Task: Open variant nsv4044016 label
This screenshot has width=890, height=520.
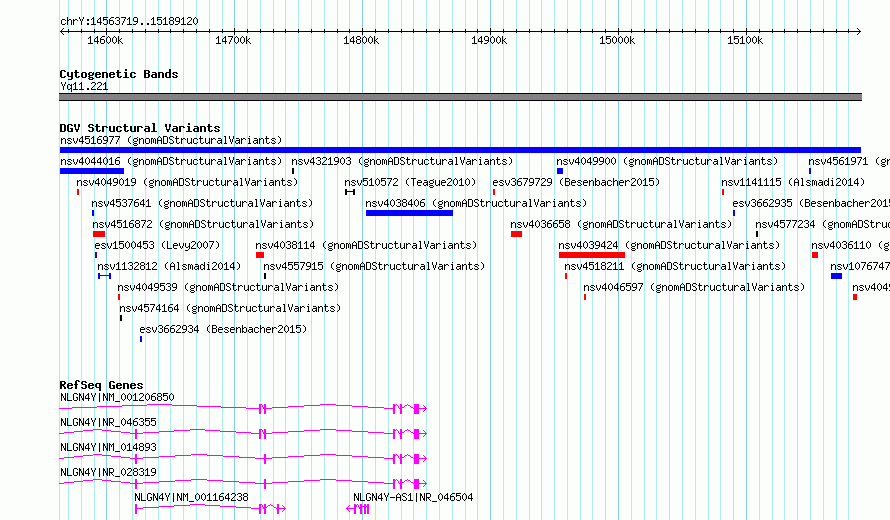Action: 171,161
